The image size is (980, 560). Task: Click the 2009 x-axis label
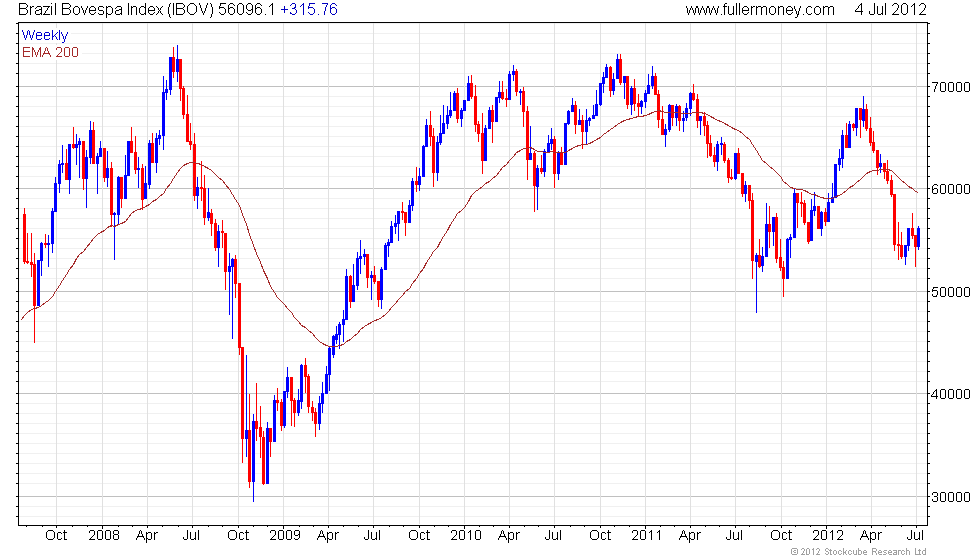click(285, 536)
